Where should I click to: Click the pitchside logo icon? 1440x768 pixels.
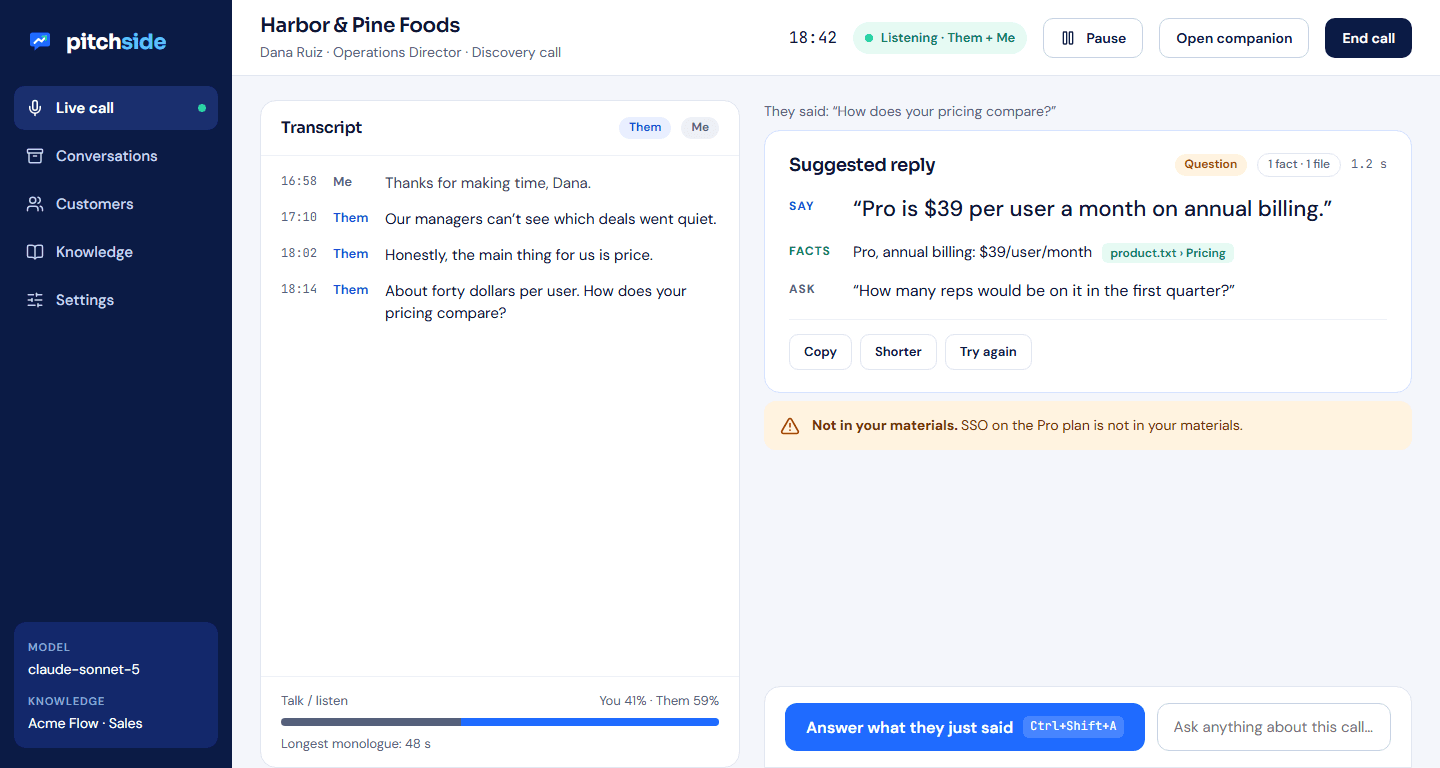(40, 41)
